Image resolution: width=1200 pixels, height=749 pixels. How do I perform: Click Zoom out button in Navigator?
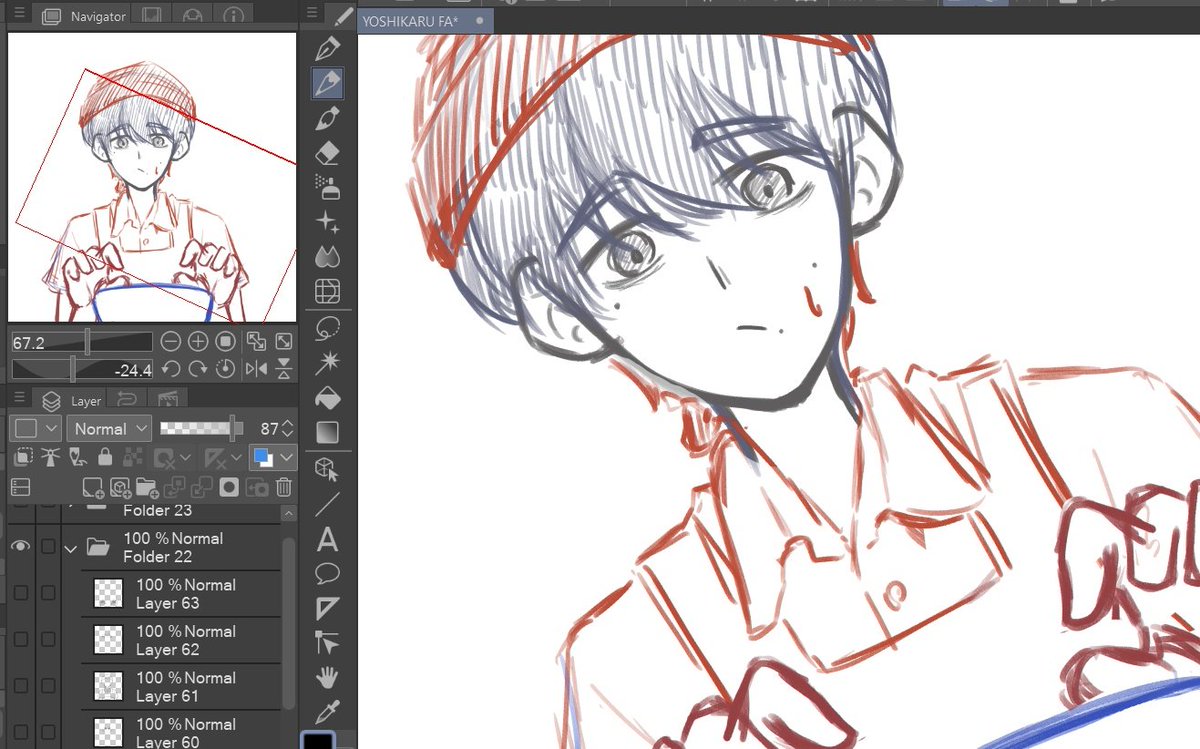tap(170, 342)
